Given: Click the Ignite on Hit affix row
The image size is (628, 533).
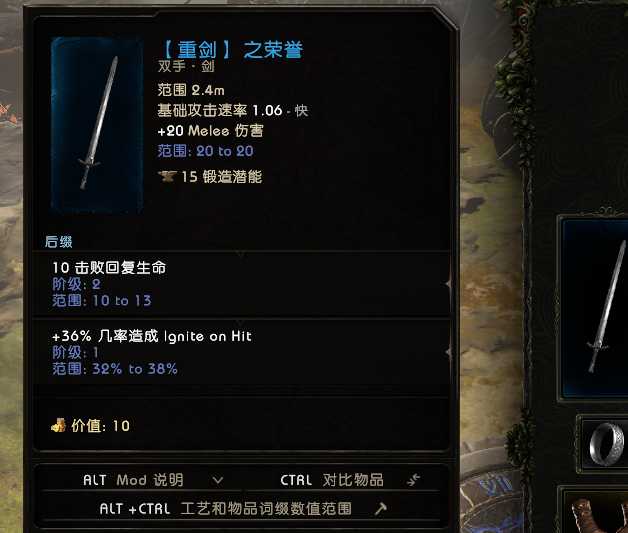Looking at the screenshot, I should click(x=241, y=352).
